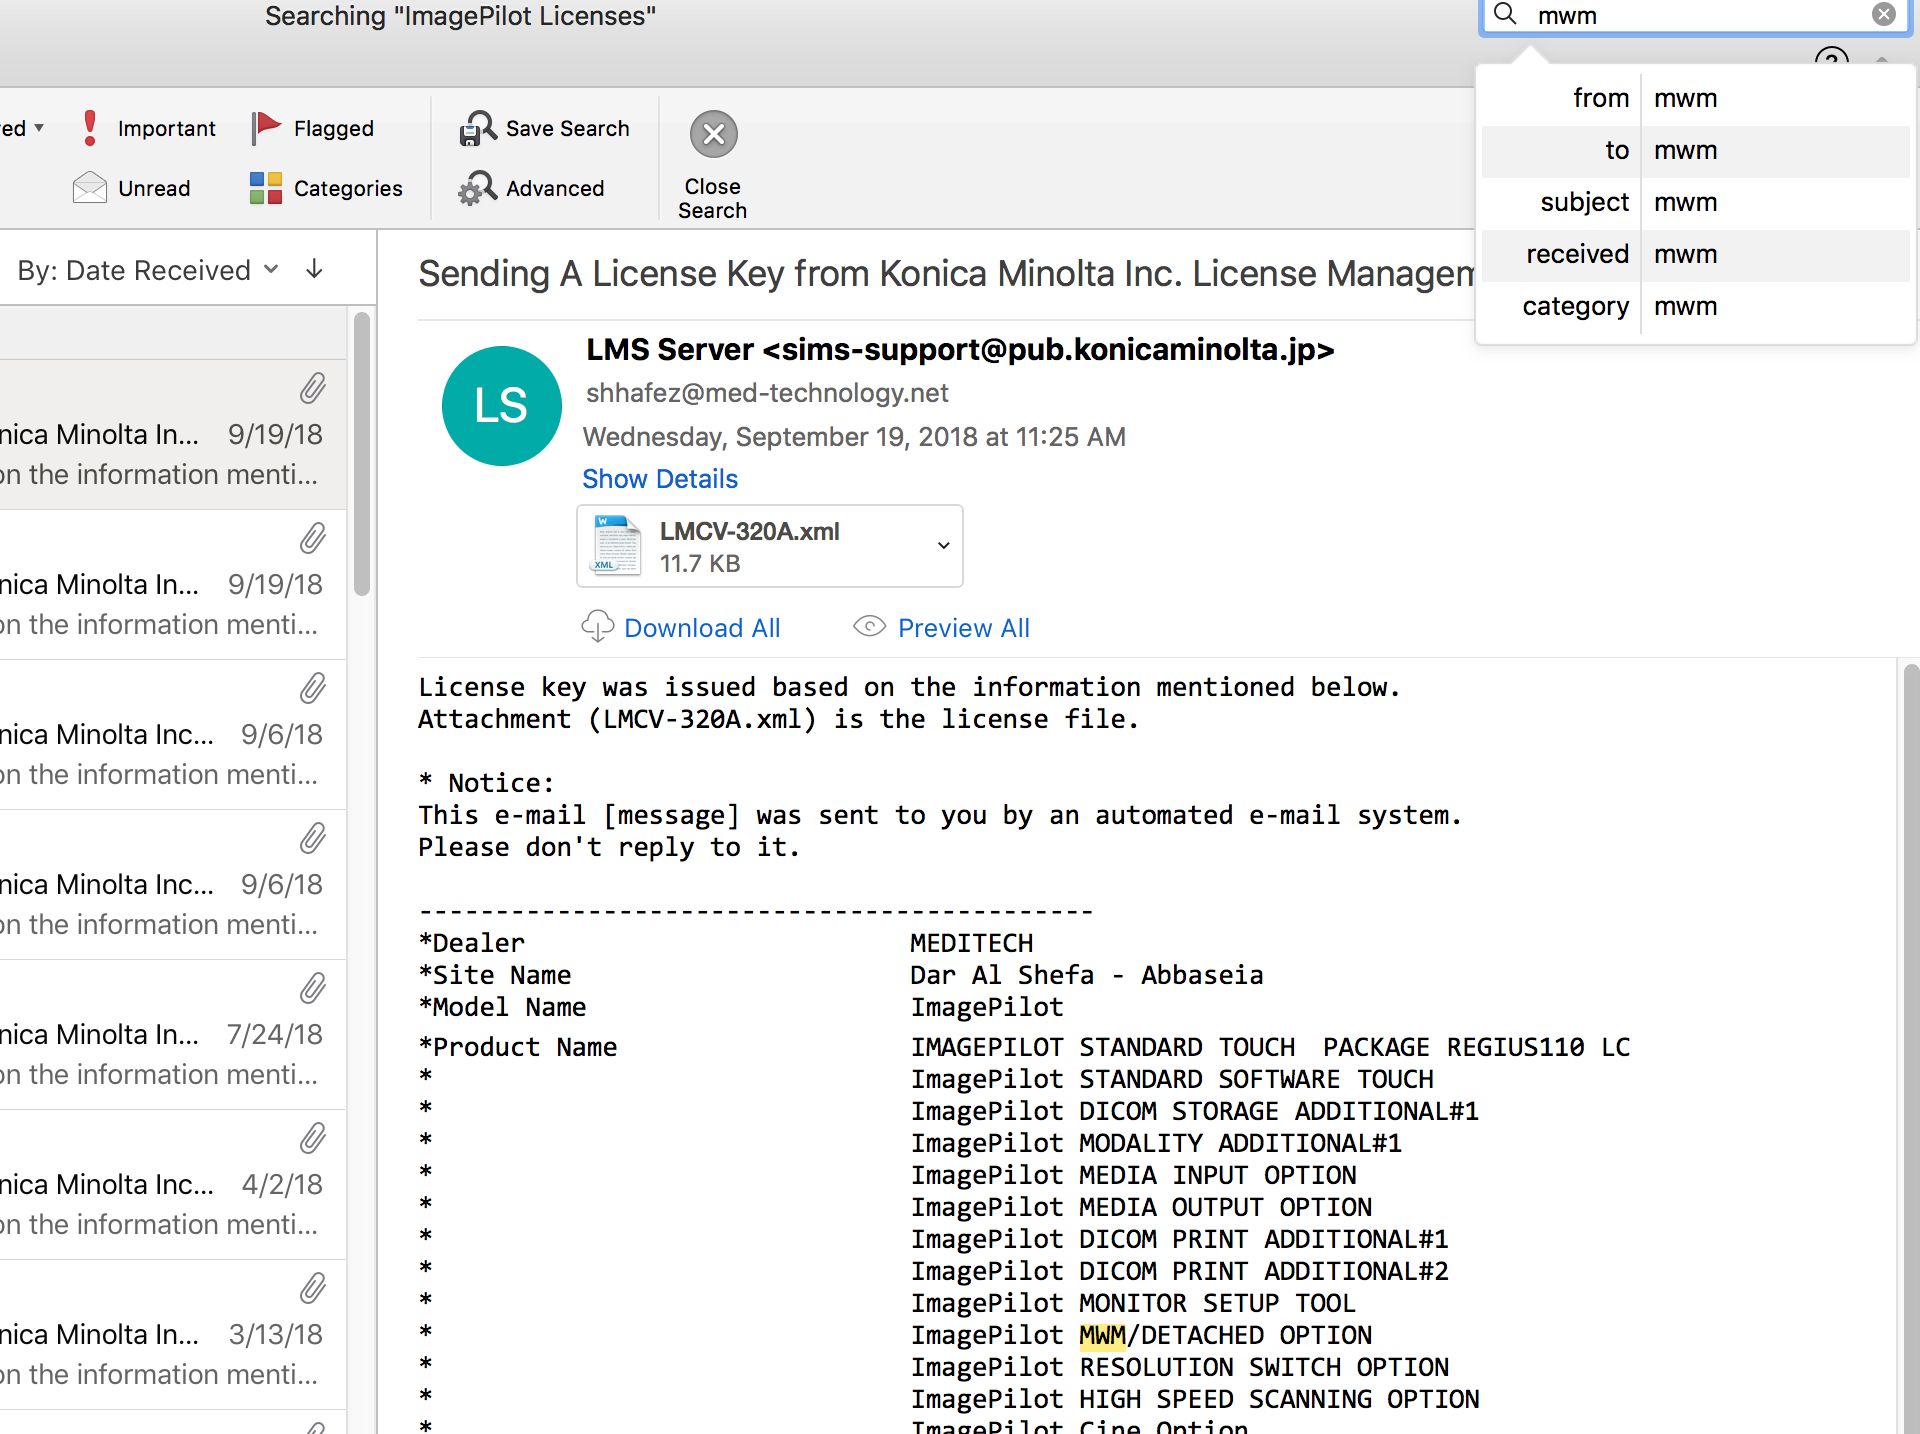Close the search with X button
Viewport: 1920px width, 1434px height.
(713, 134)
